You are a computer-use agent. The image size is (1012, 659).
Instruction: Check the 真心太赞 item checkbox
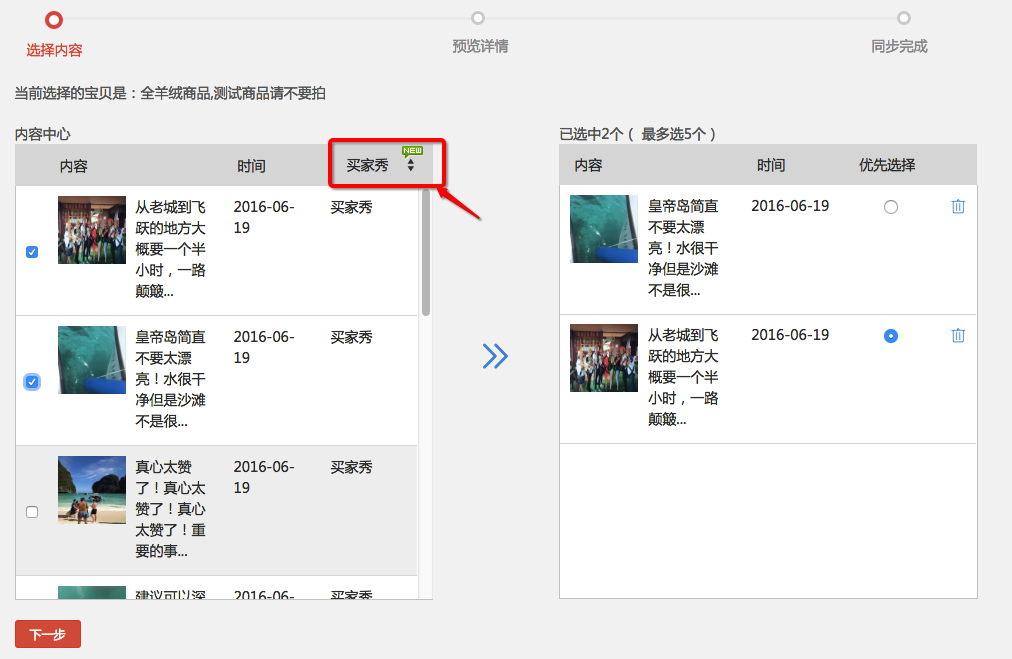(x=31, y=511)
